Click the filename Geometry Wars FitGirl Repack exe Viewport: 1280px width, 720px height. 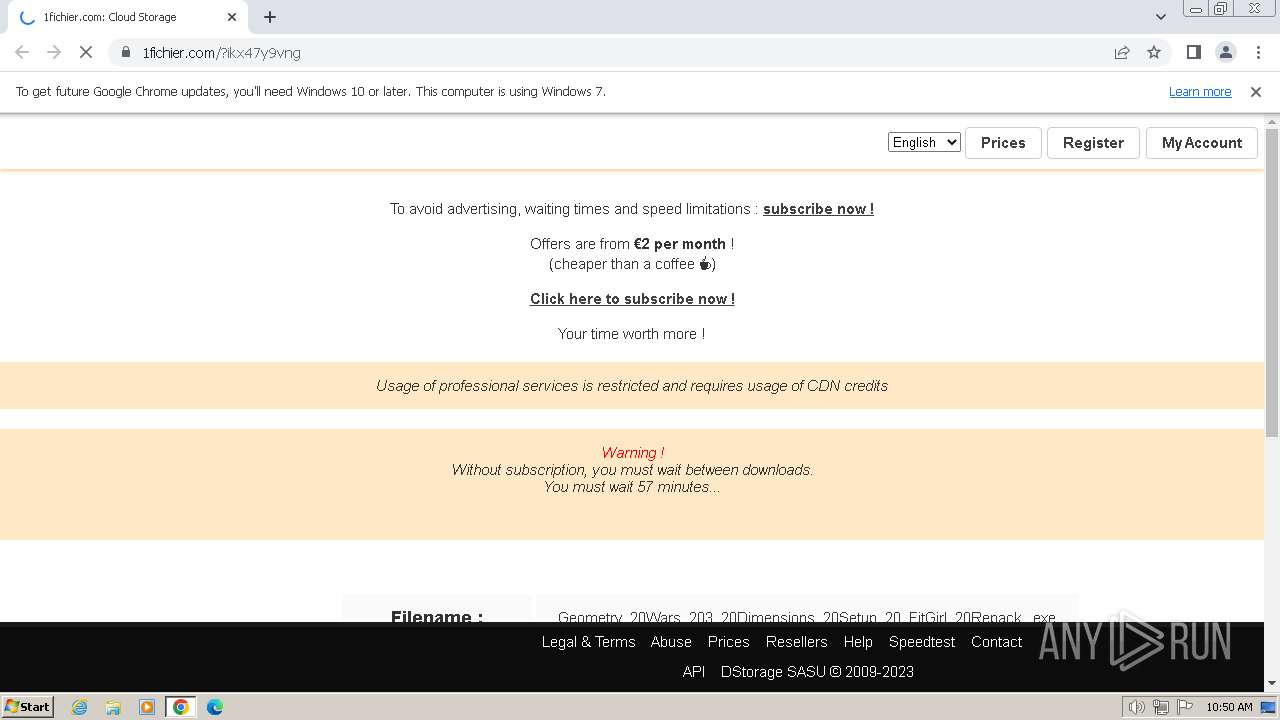(x=807, y=616)
